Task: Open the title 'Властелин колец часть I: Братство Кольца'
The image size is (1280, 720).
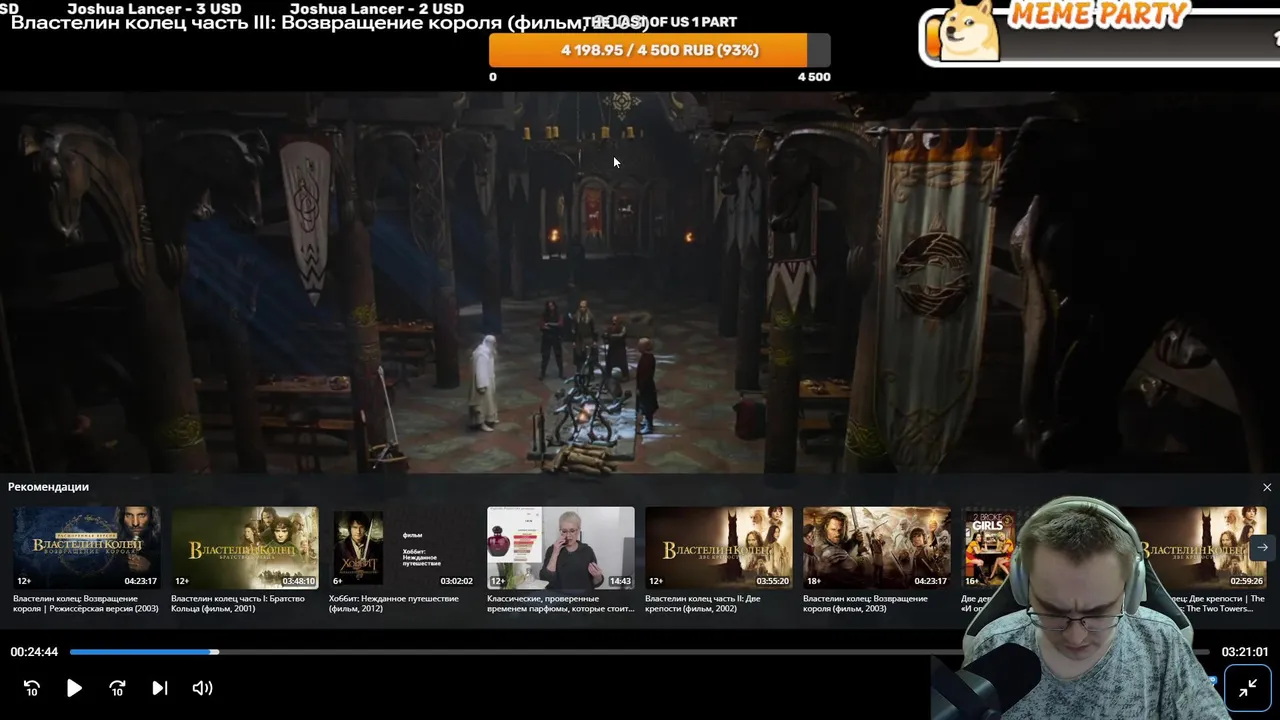Action: tap(238, 603)
